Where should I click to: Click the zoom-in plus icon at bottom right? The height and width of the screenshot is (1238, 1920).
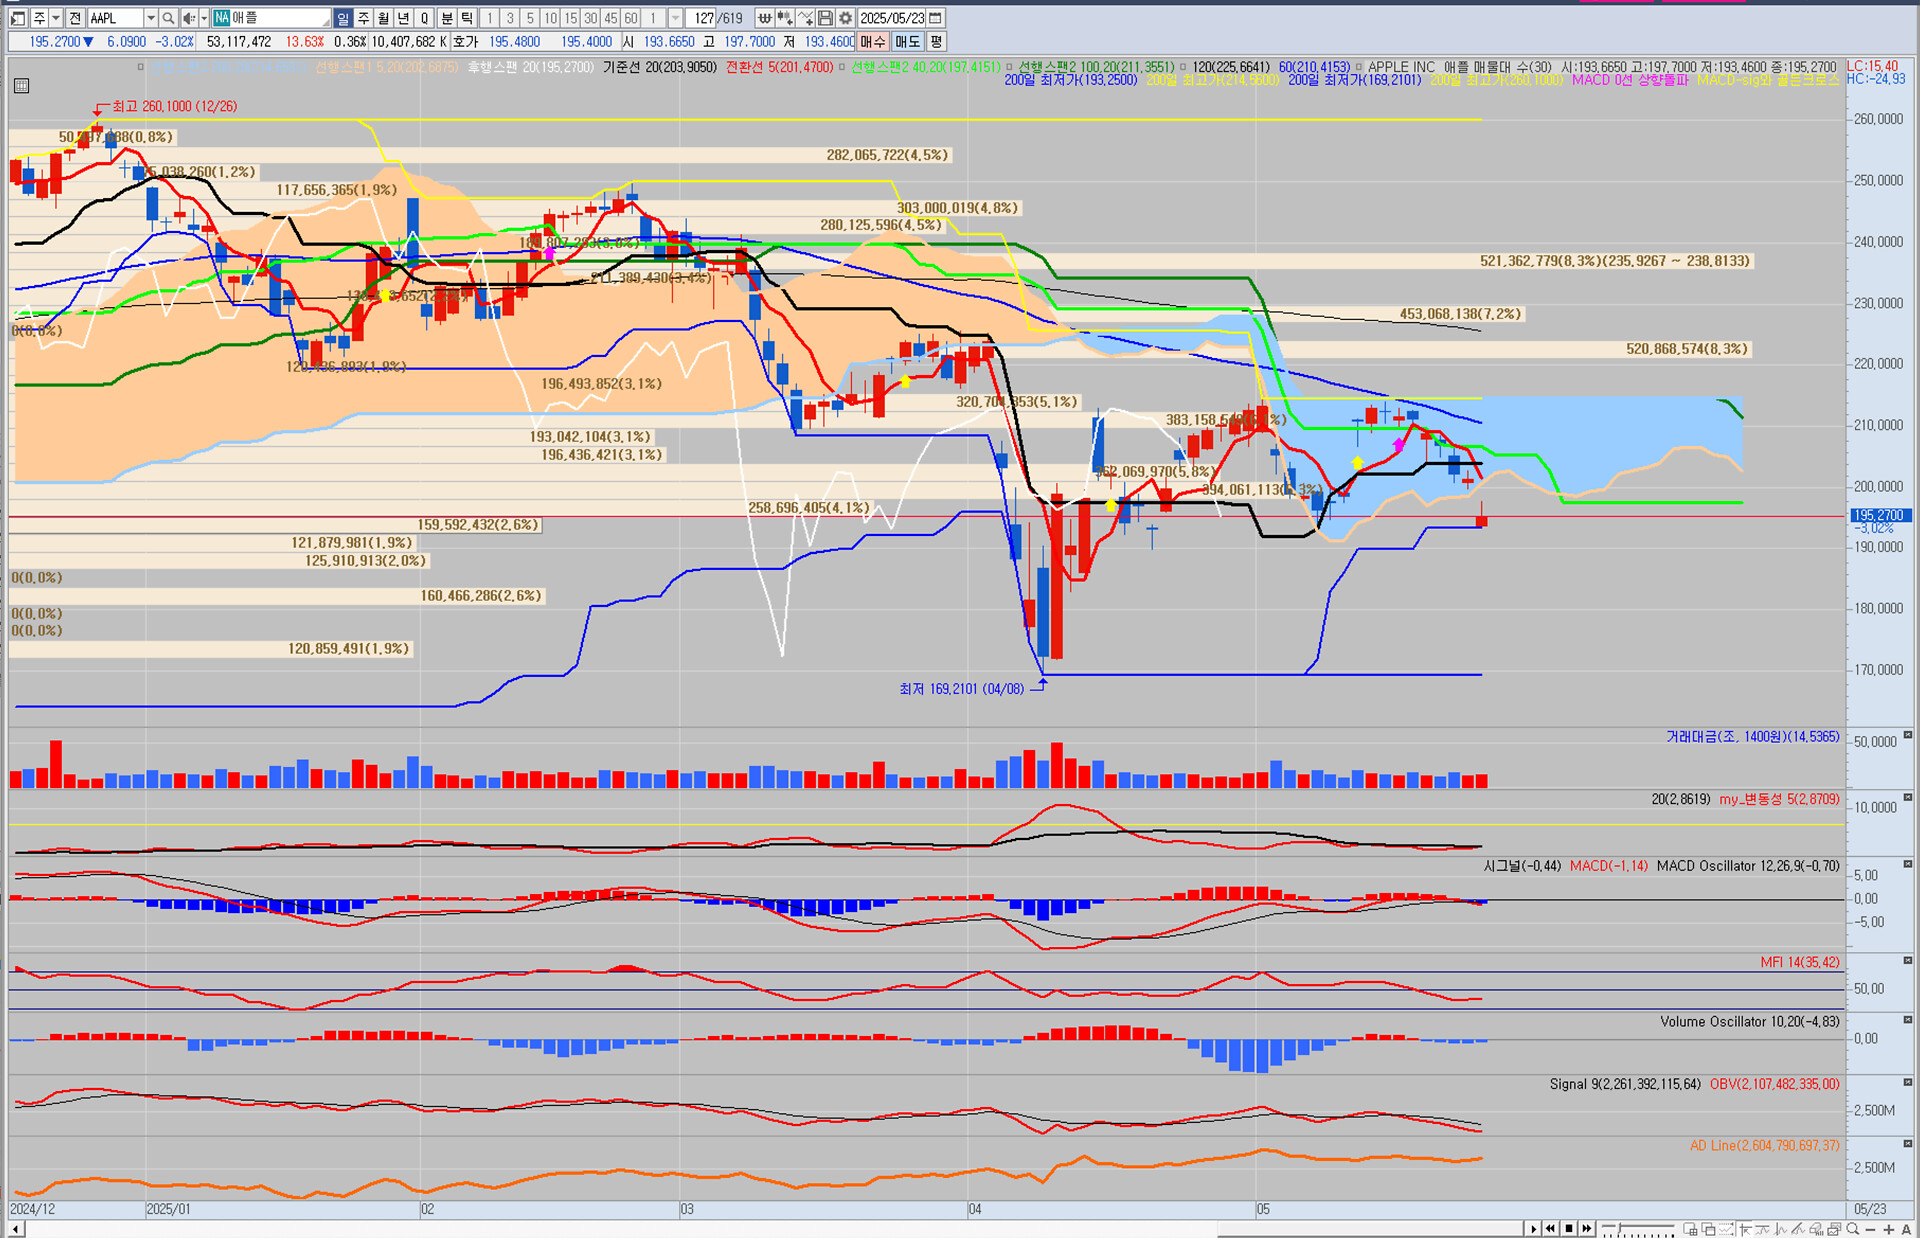click(1888, 1229)
